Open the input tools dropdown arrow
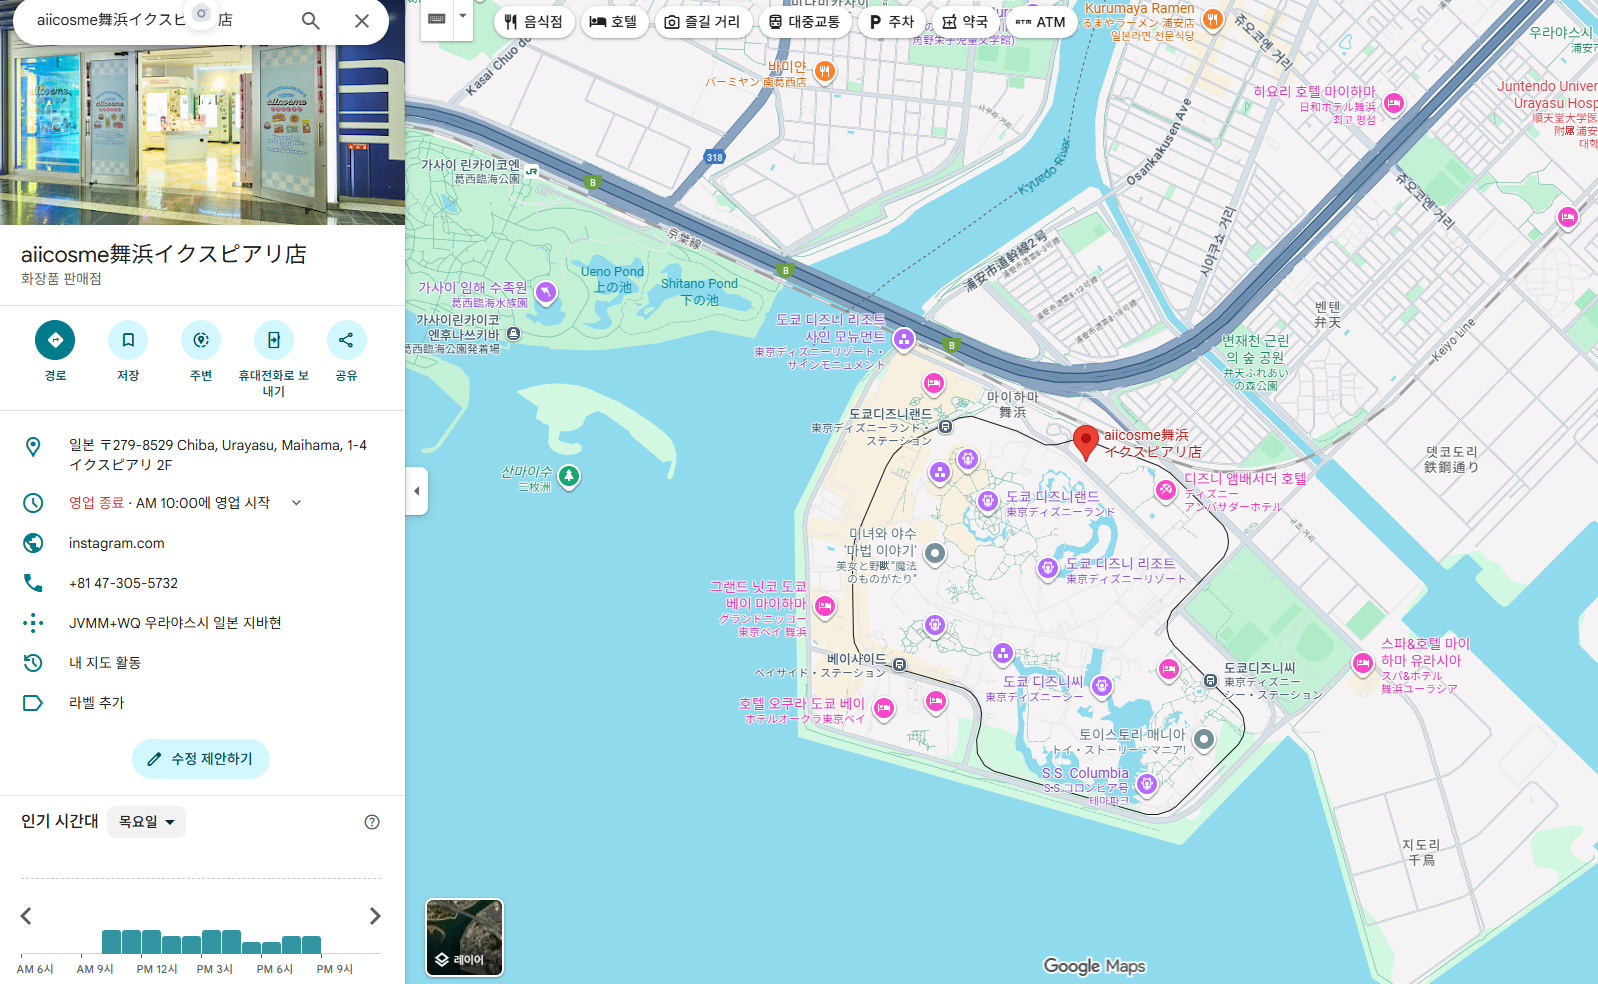This screenshot has height=984, width=1598. pos(462,17)
